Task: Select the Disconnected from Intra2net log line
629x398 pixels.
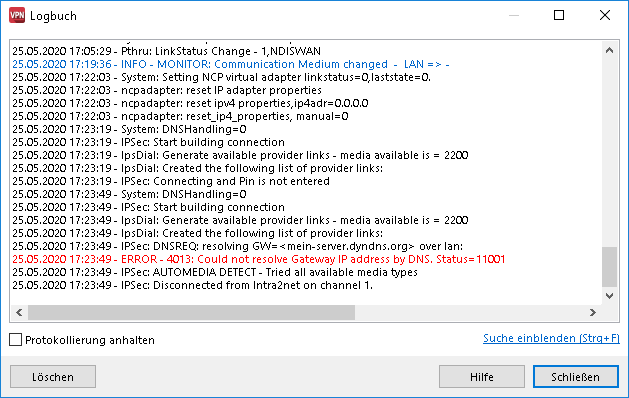Action: click(x=193, y=285)
